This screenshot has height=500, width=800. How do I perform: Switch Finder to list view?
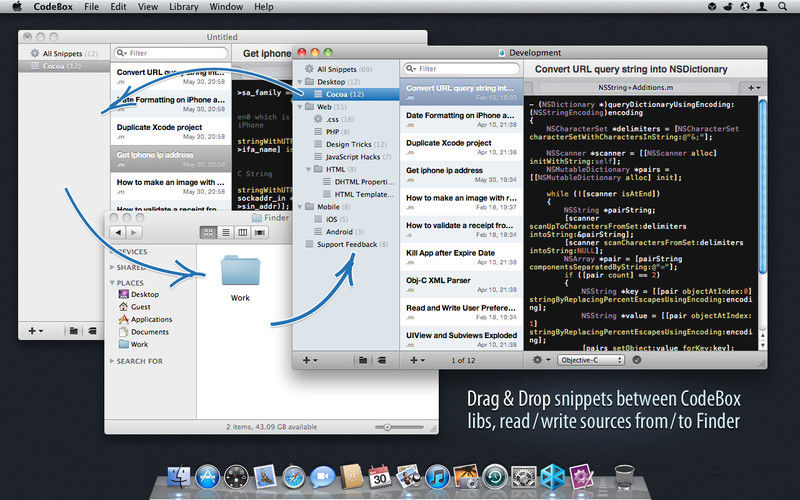[x=226, y=233]
